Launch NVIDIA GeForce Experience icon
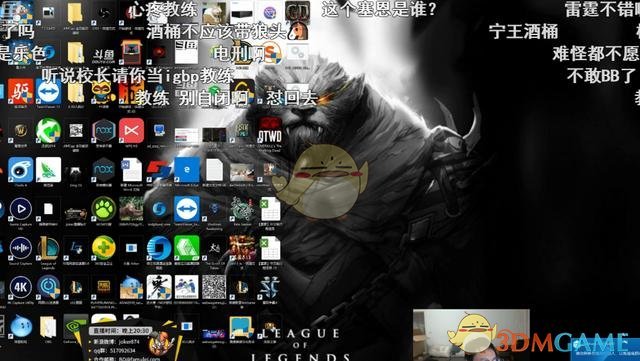Image resolution: width=640 pixels, height=361 pixels. tap(76, 327)
